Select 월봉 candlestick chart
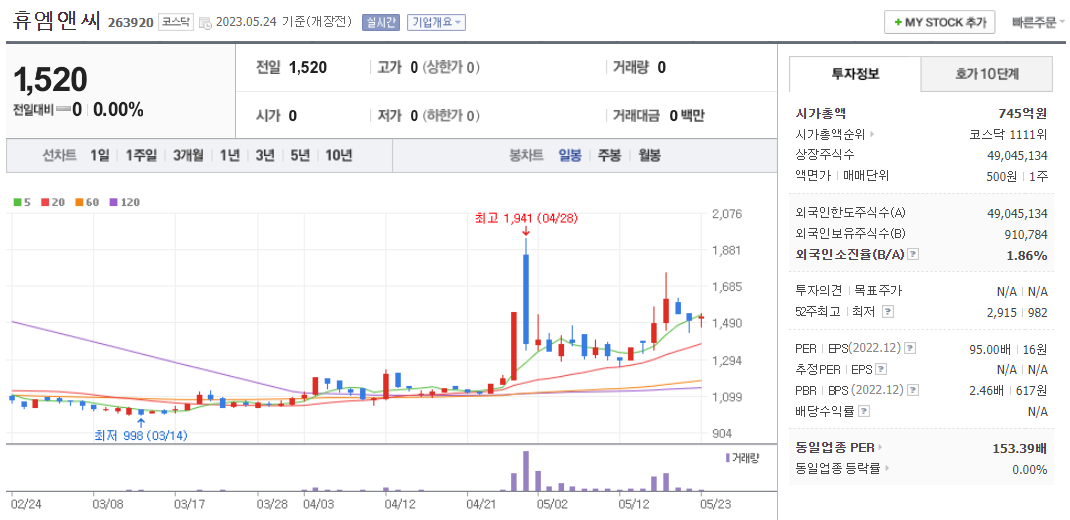Viewport: 1070px width, 520px height. click(x=649, y=155)
